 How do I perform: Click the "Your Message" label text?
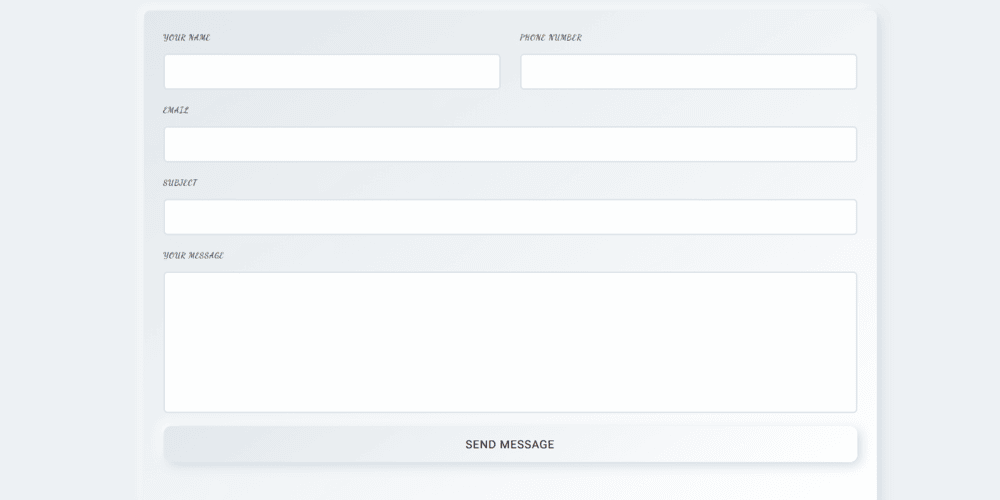193,256
